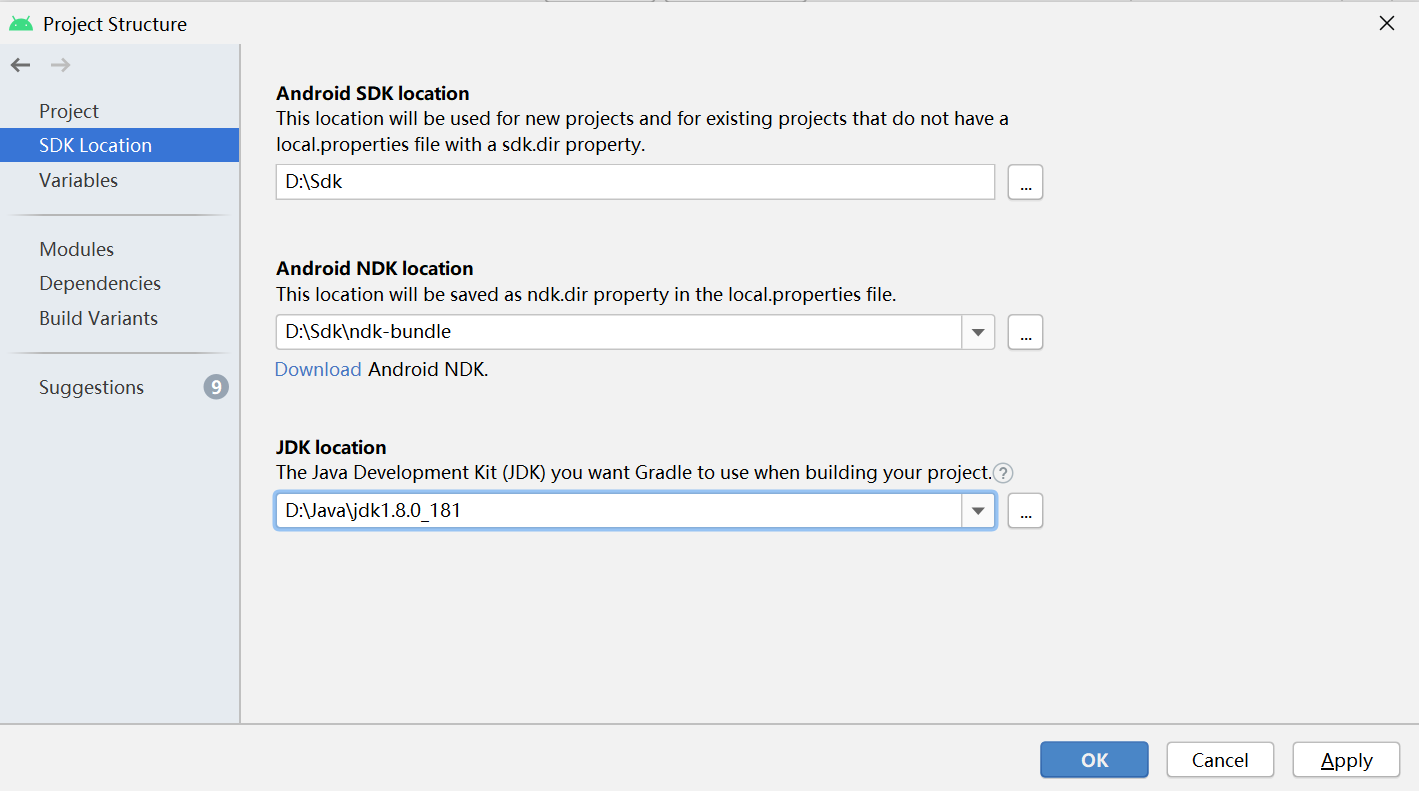Click the back navigation arrow
1419x791 pixels.
(20, 64)
